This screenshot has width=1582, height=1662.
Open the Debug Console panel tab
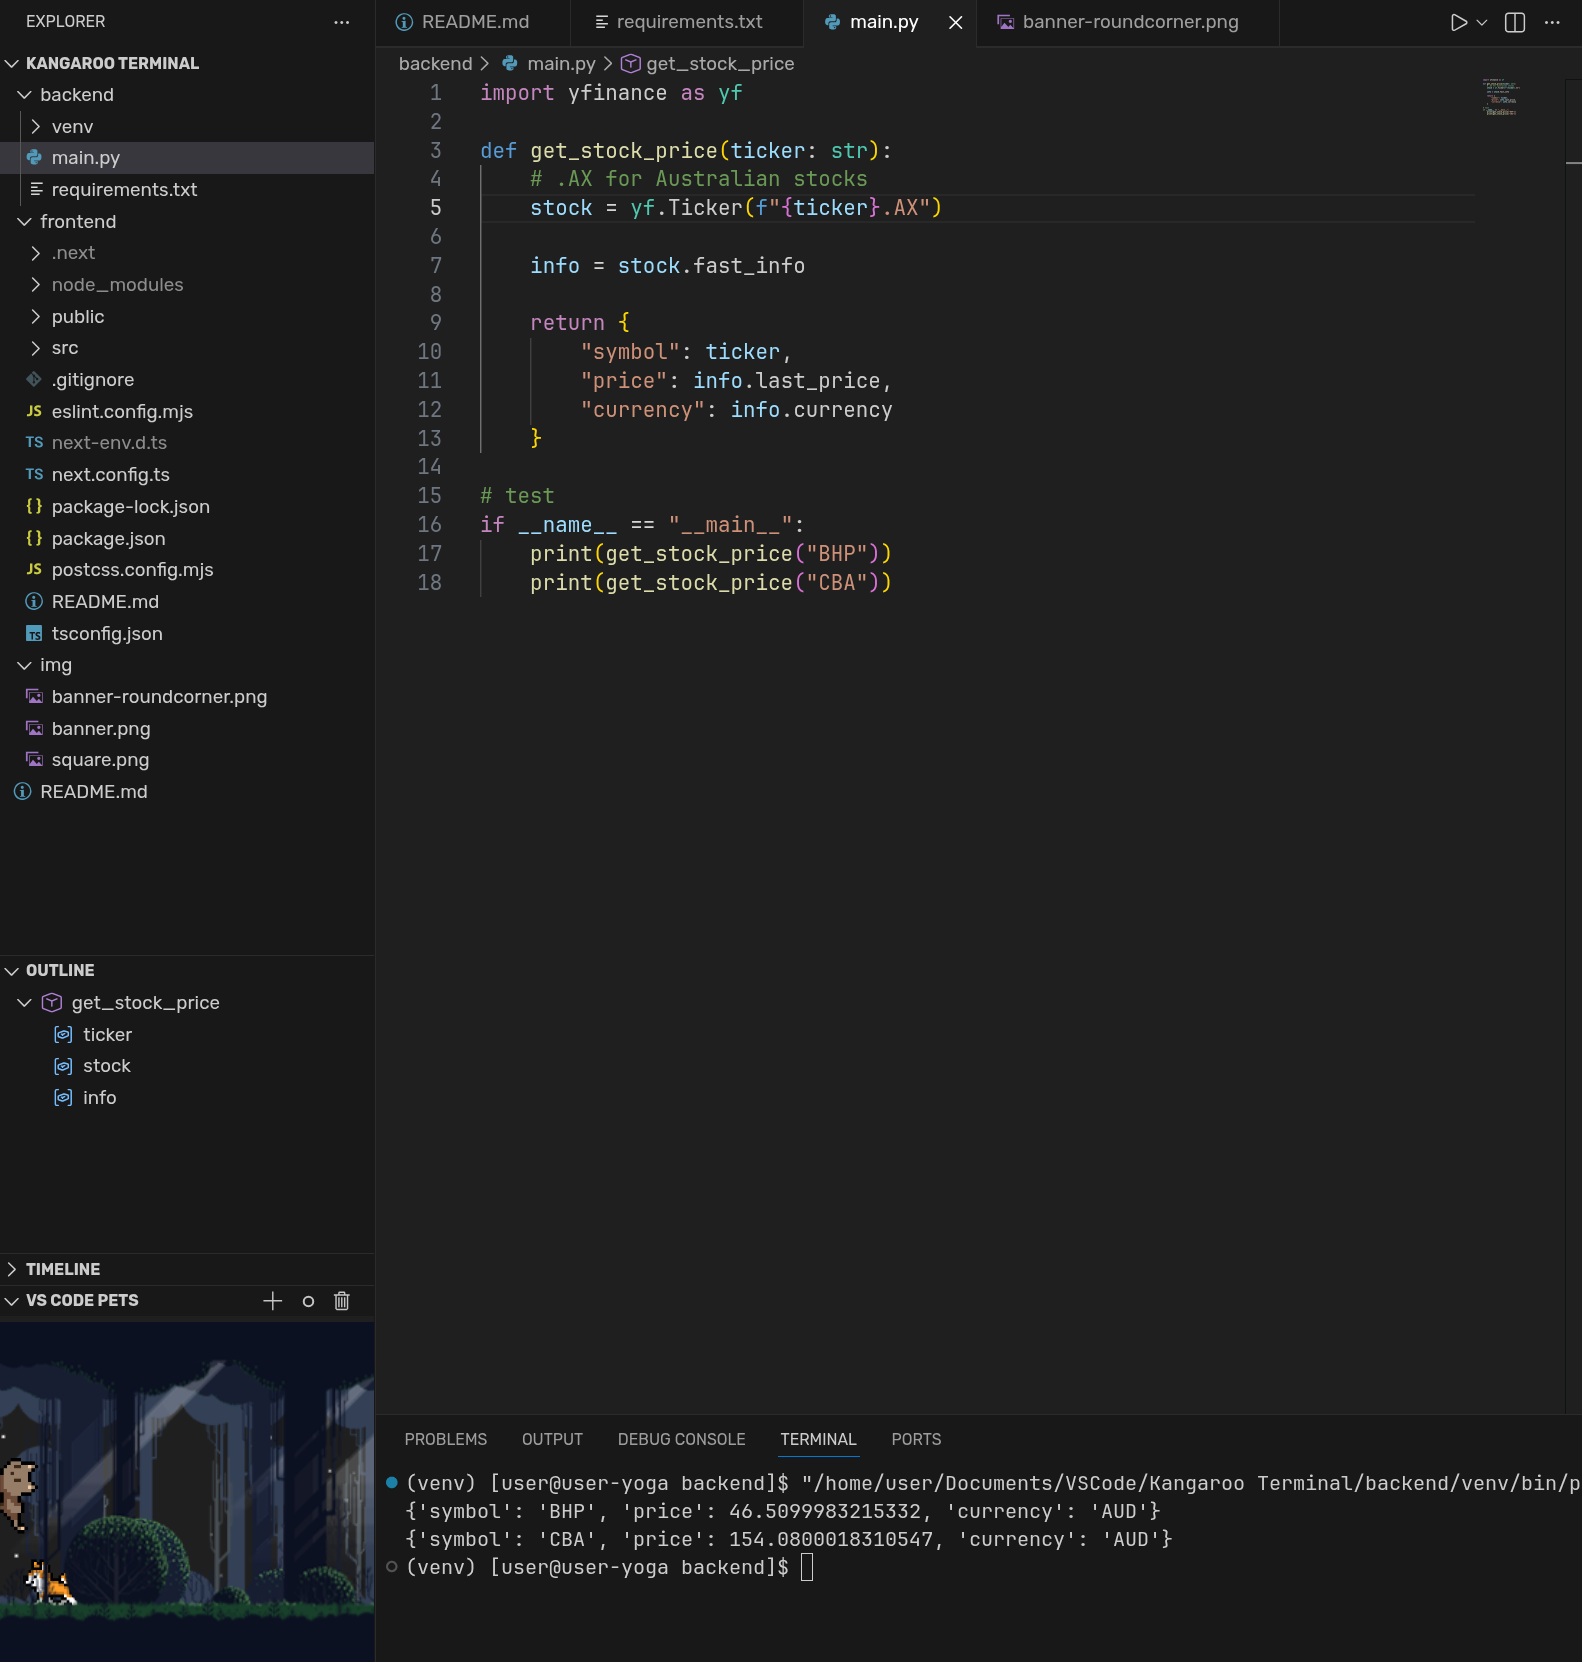coord(681,1439)
